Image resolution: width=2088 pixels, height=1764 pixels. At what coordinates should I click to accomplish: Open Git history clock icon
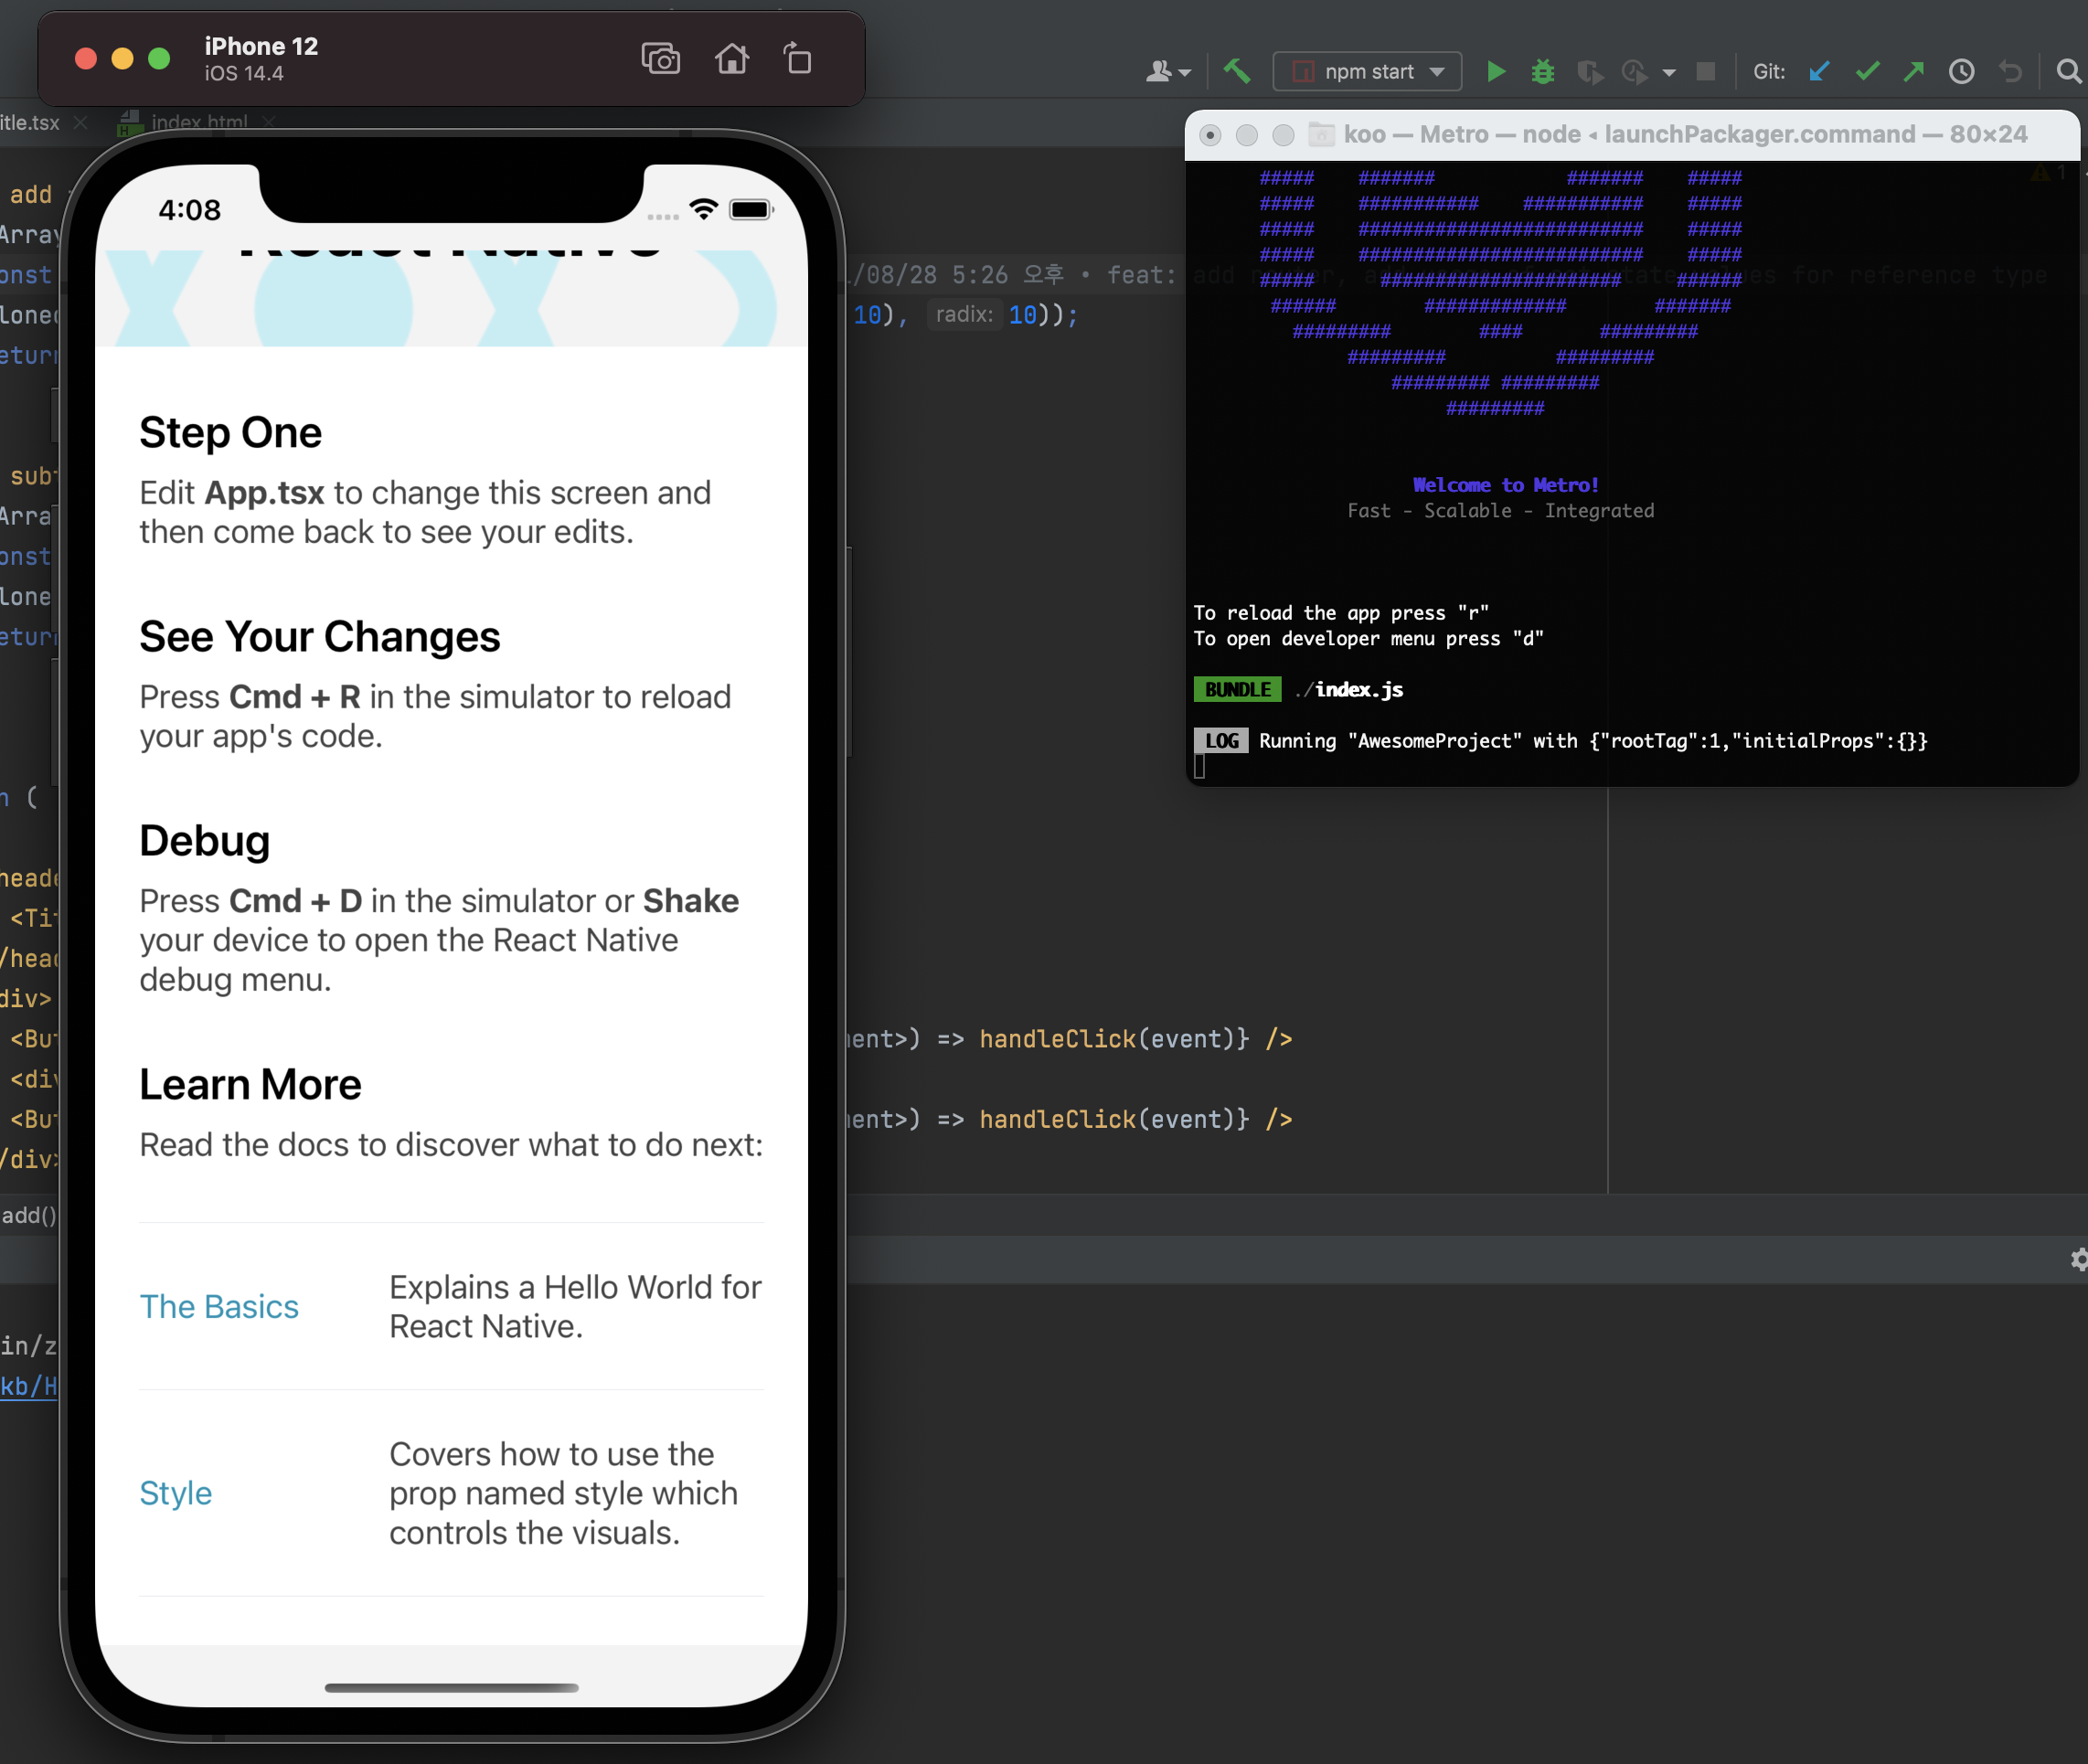tap(1962, 72)
